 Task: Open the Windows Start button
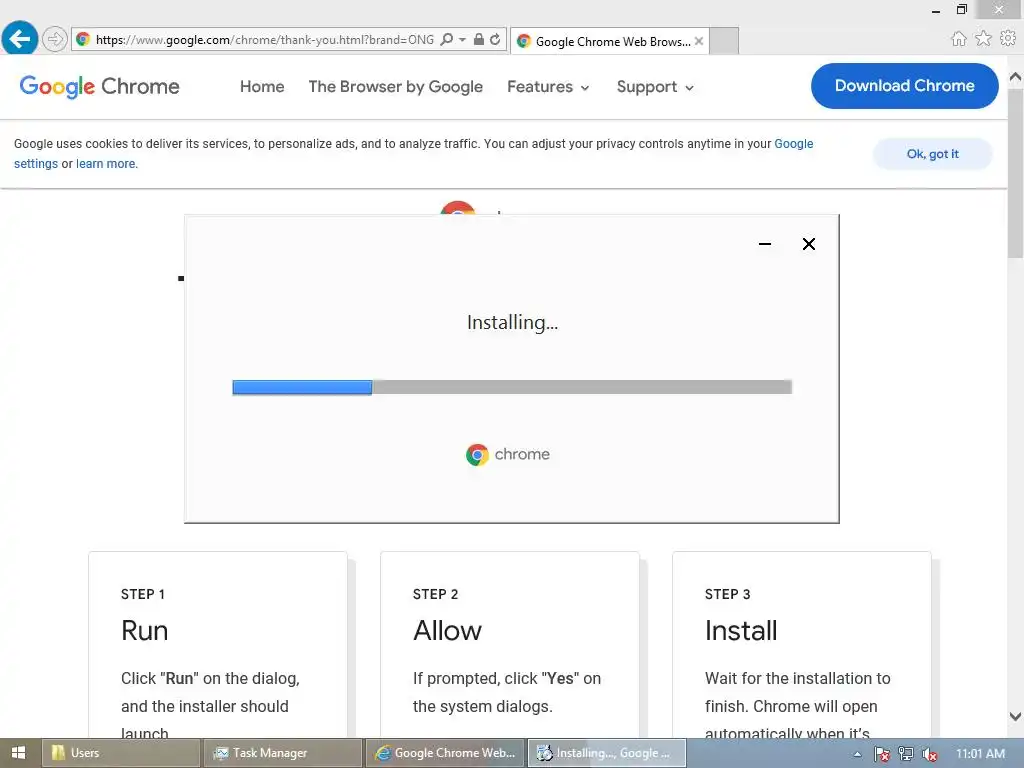click(18, 753)
